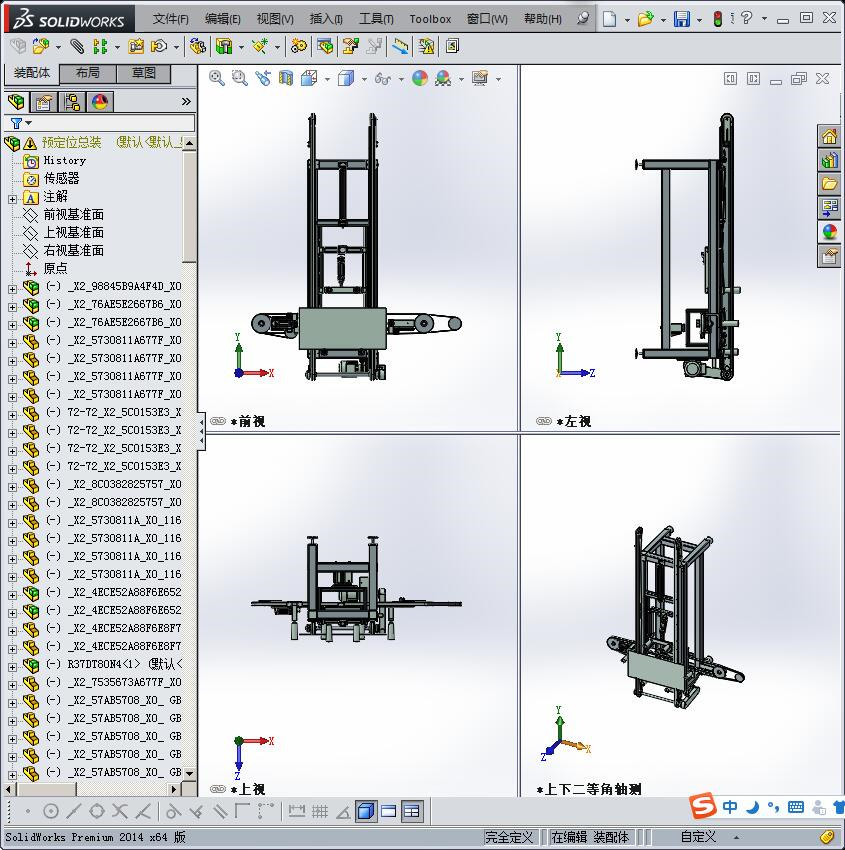Open the 文件(F) menu

(x=171, y=19)
